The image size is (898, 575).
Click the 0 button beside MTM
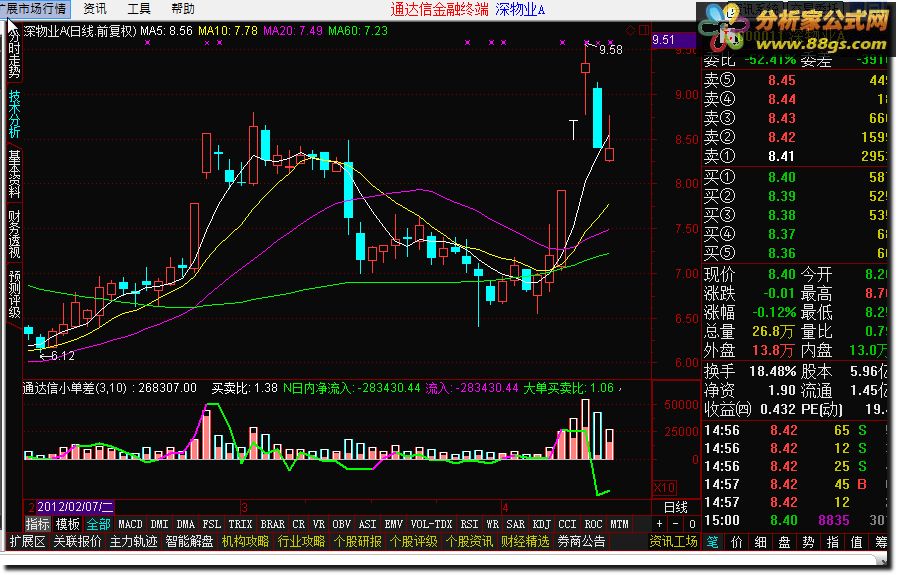692,524
